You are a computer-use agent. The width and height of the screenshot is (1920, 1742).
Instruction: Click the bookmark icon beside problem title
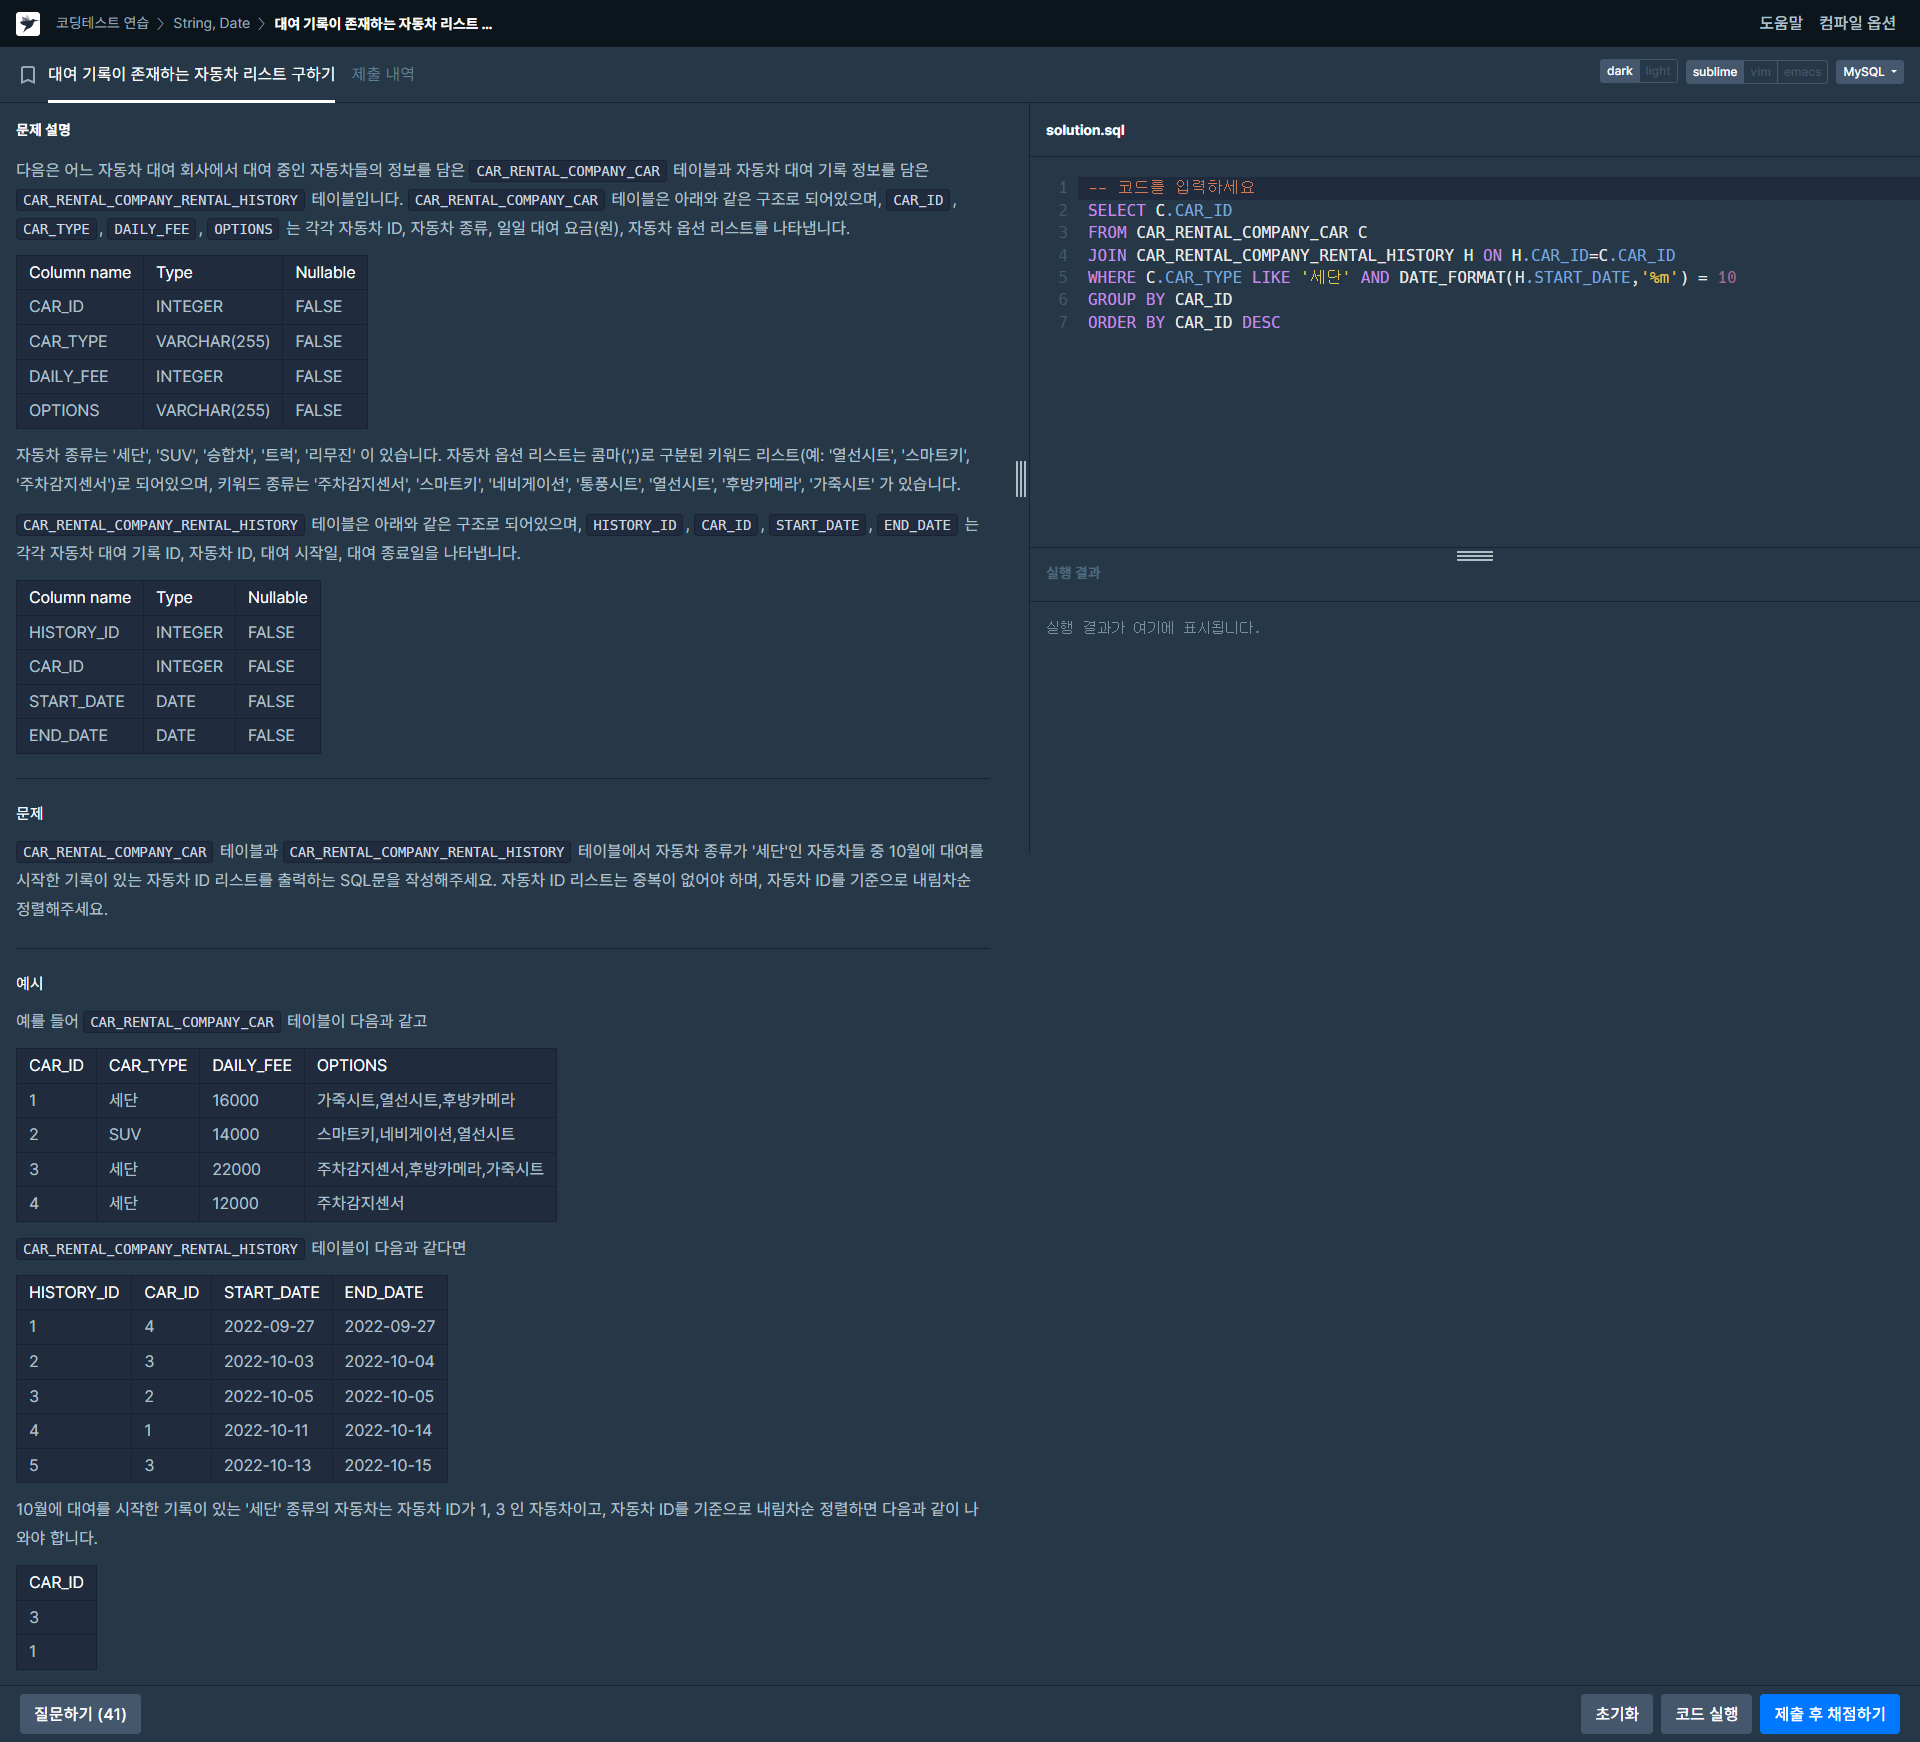pos(28,74)
